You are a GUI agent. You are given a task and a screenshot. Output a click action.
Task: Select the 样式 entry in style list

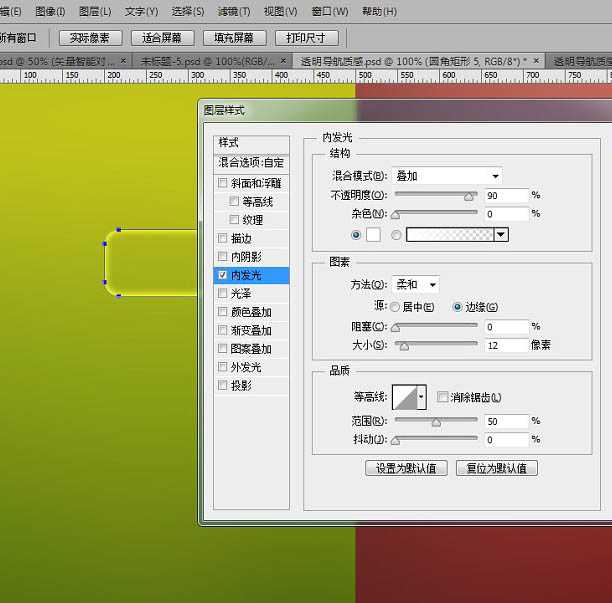point(251,143)
